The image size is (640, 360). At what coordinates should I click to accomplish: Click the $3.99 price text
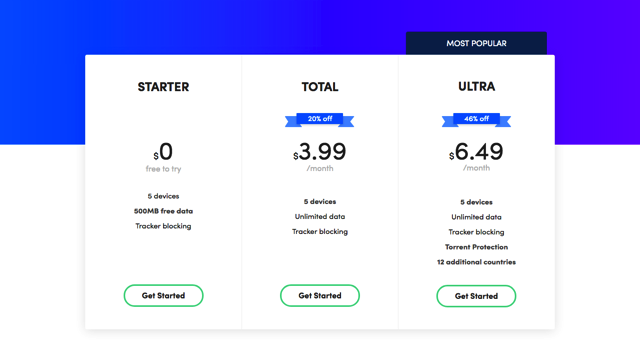[x=320, y=152]
